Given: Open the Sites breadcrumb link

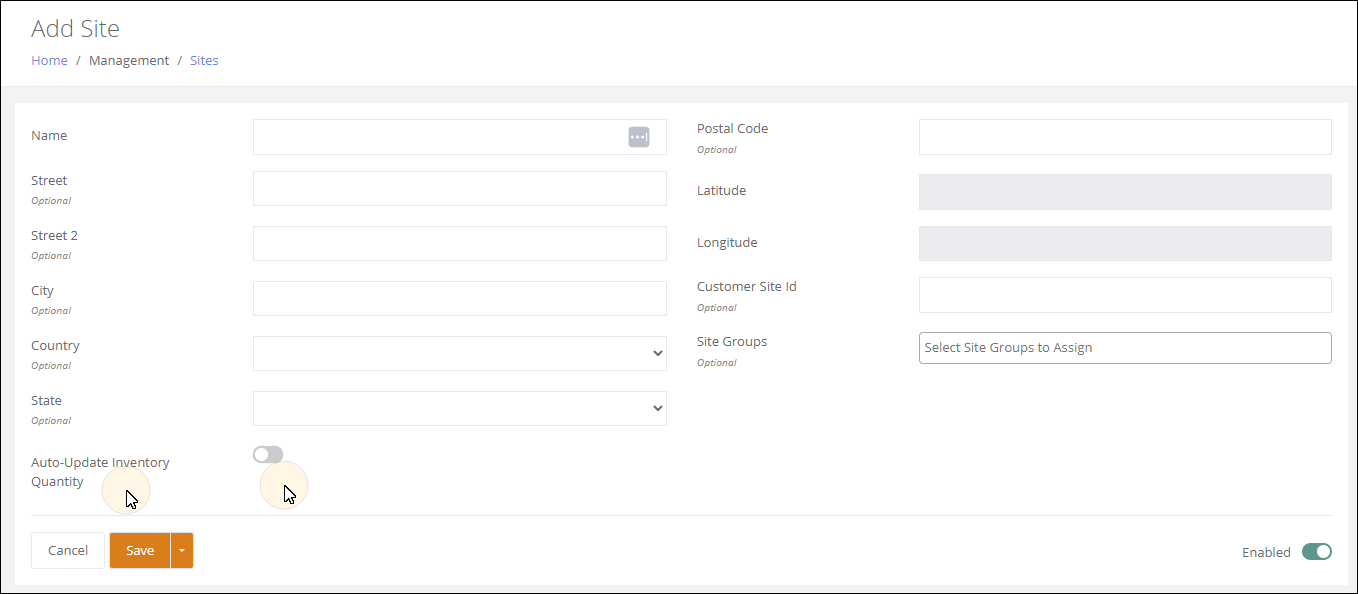Looking at the screenshot, I should [x=204, y=60].
